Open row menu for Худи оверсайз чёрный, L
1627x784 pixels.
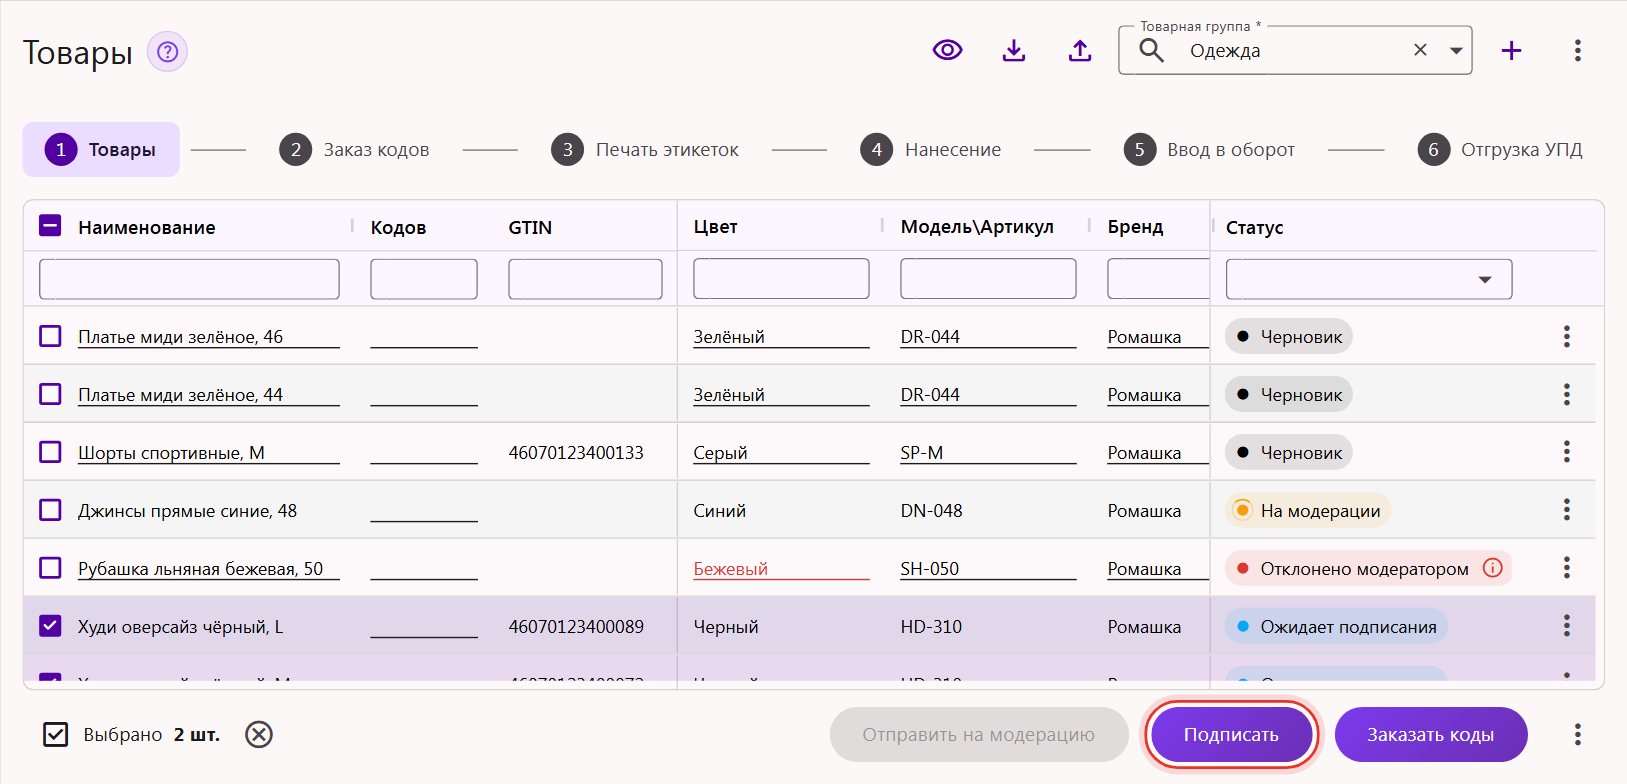pyautogui.click(x=1566, y=627)
